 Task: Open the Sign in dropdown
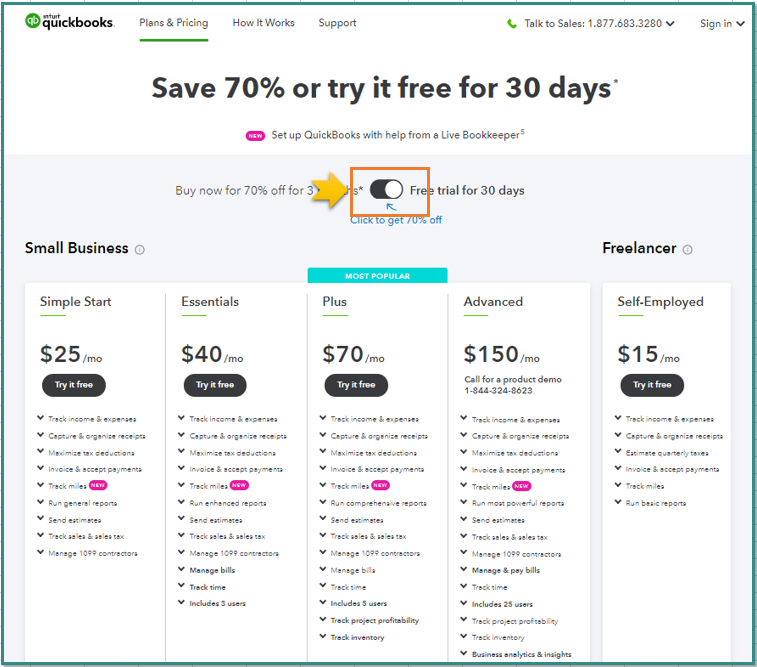pos(721,24)
